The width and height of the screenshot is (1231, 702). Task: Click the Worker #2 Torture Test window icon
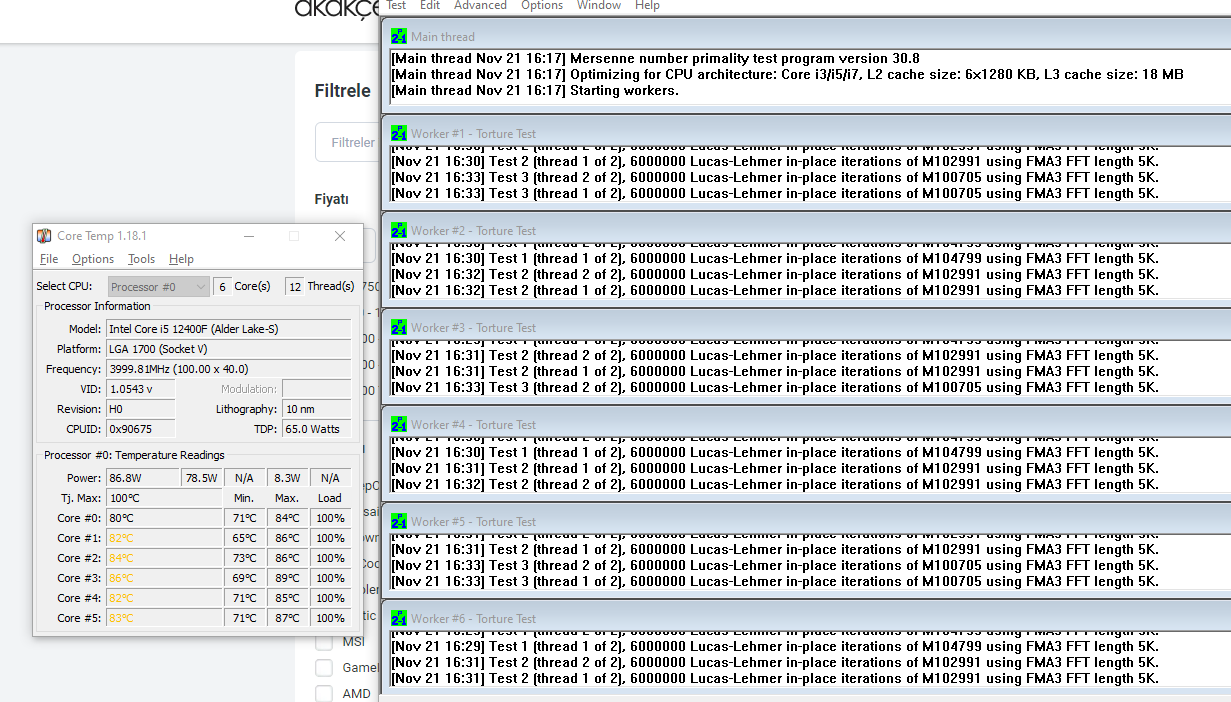click(x=399, y=230)
